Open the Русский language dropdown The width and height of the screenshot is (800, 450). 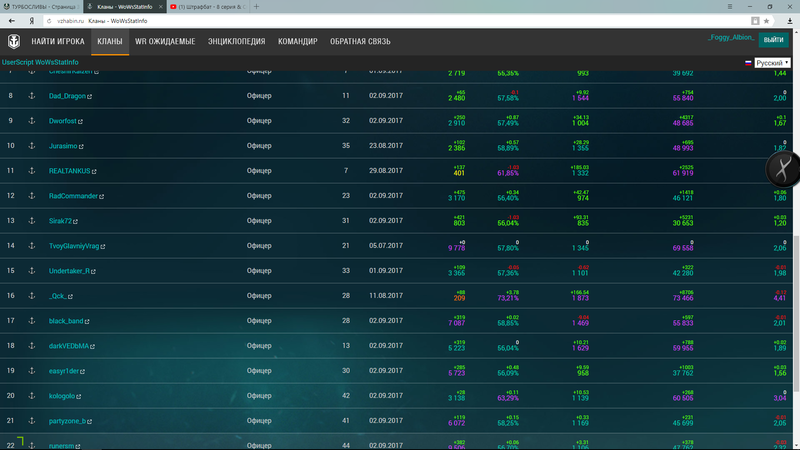click(768, 63)
